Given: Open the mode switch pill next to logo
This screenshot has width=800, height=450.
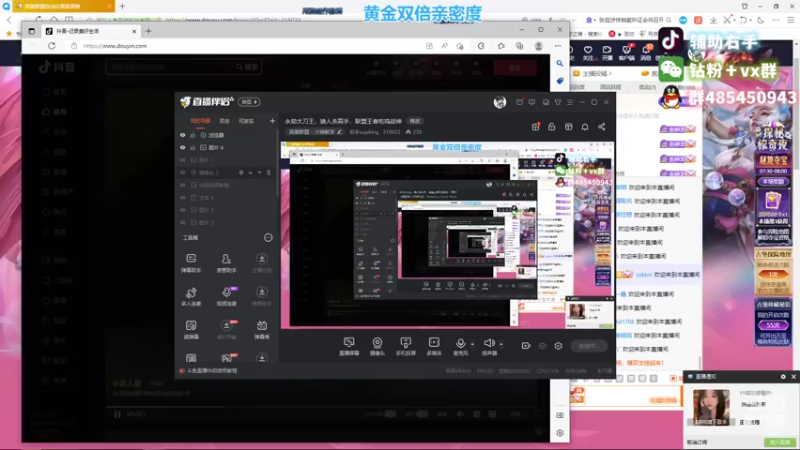Looking at the screenshot, I should click(249, 102).
